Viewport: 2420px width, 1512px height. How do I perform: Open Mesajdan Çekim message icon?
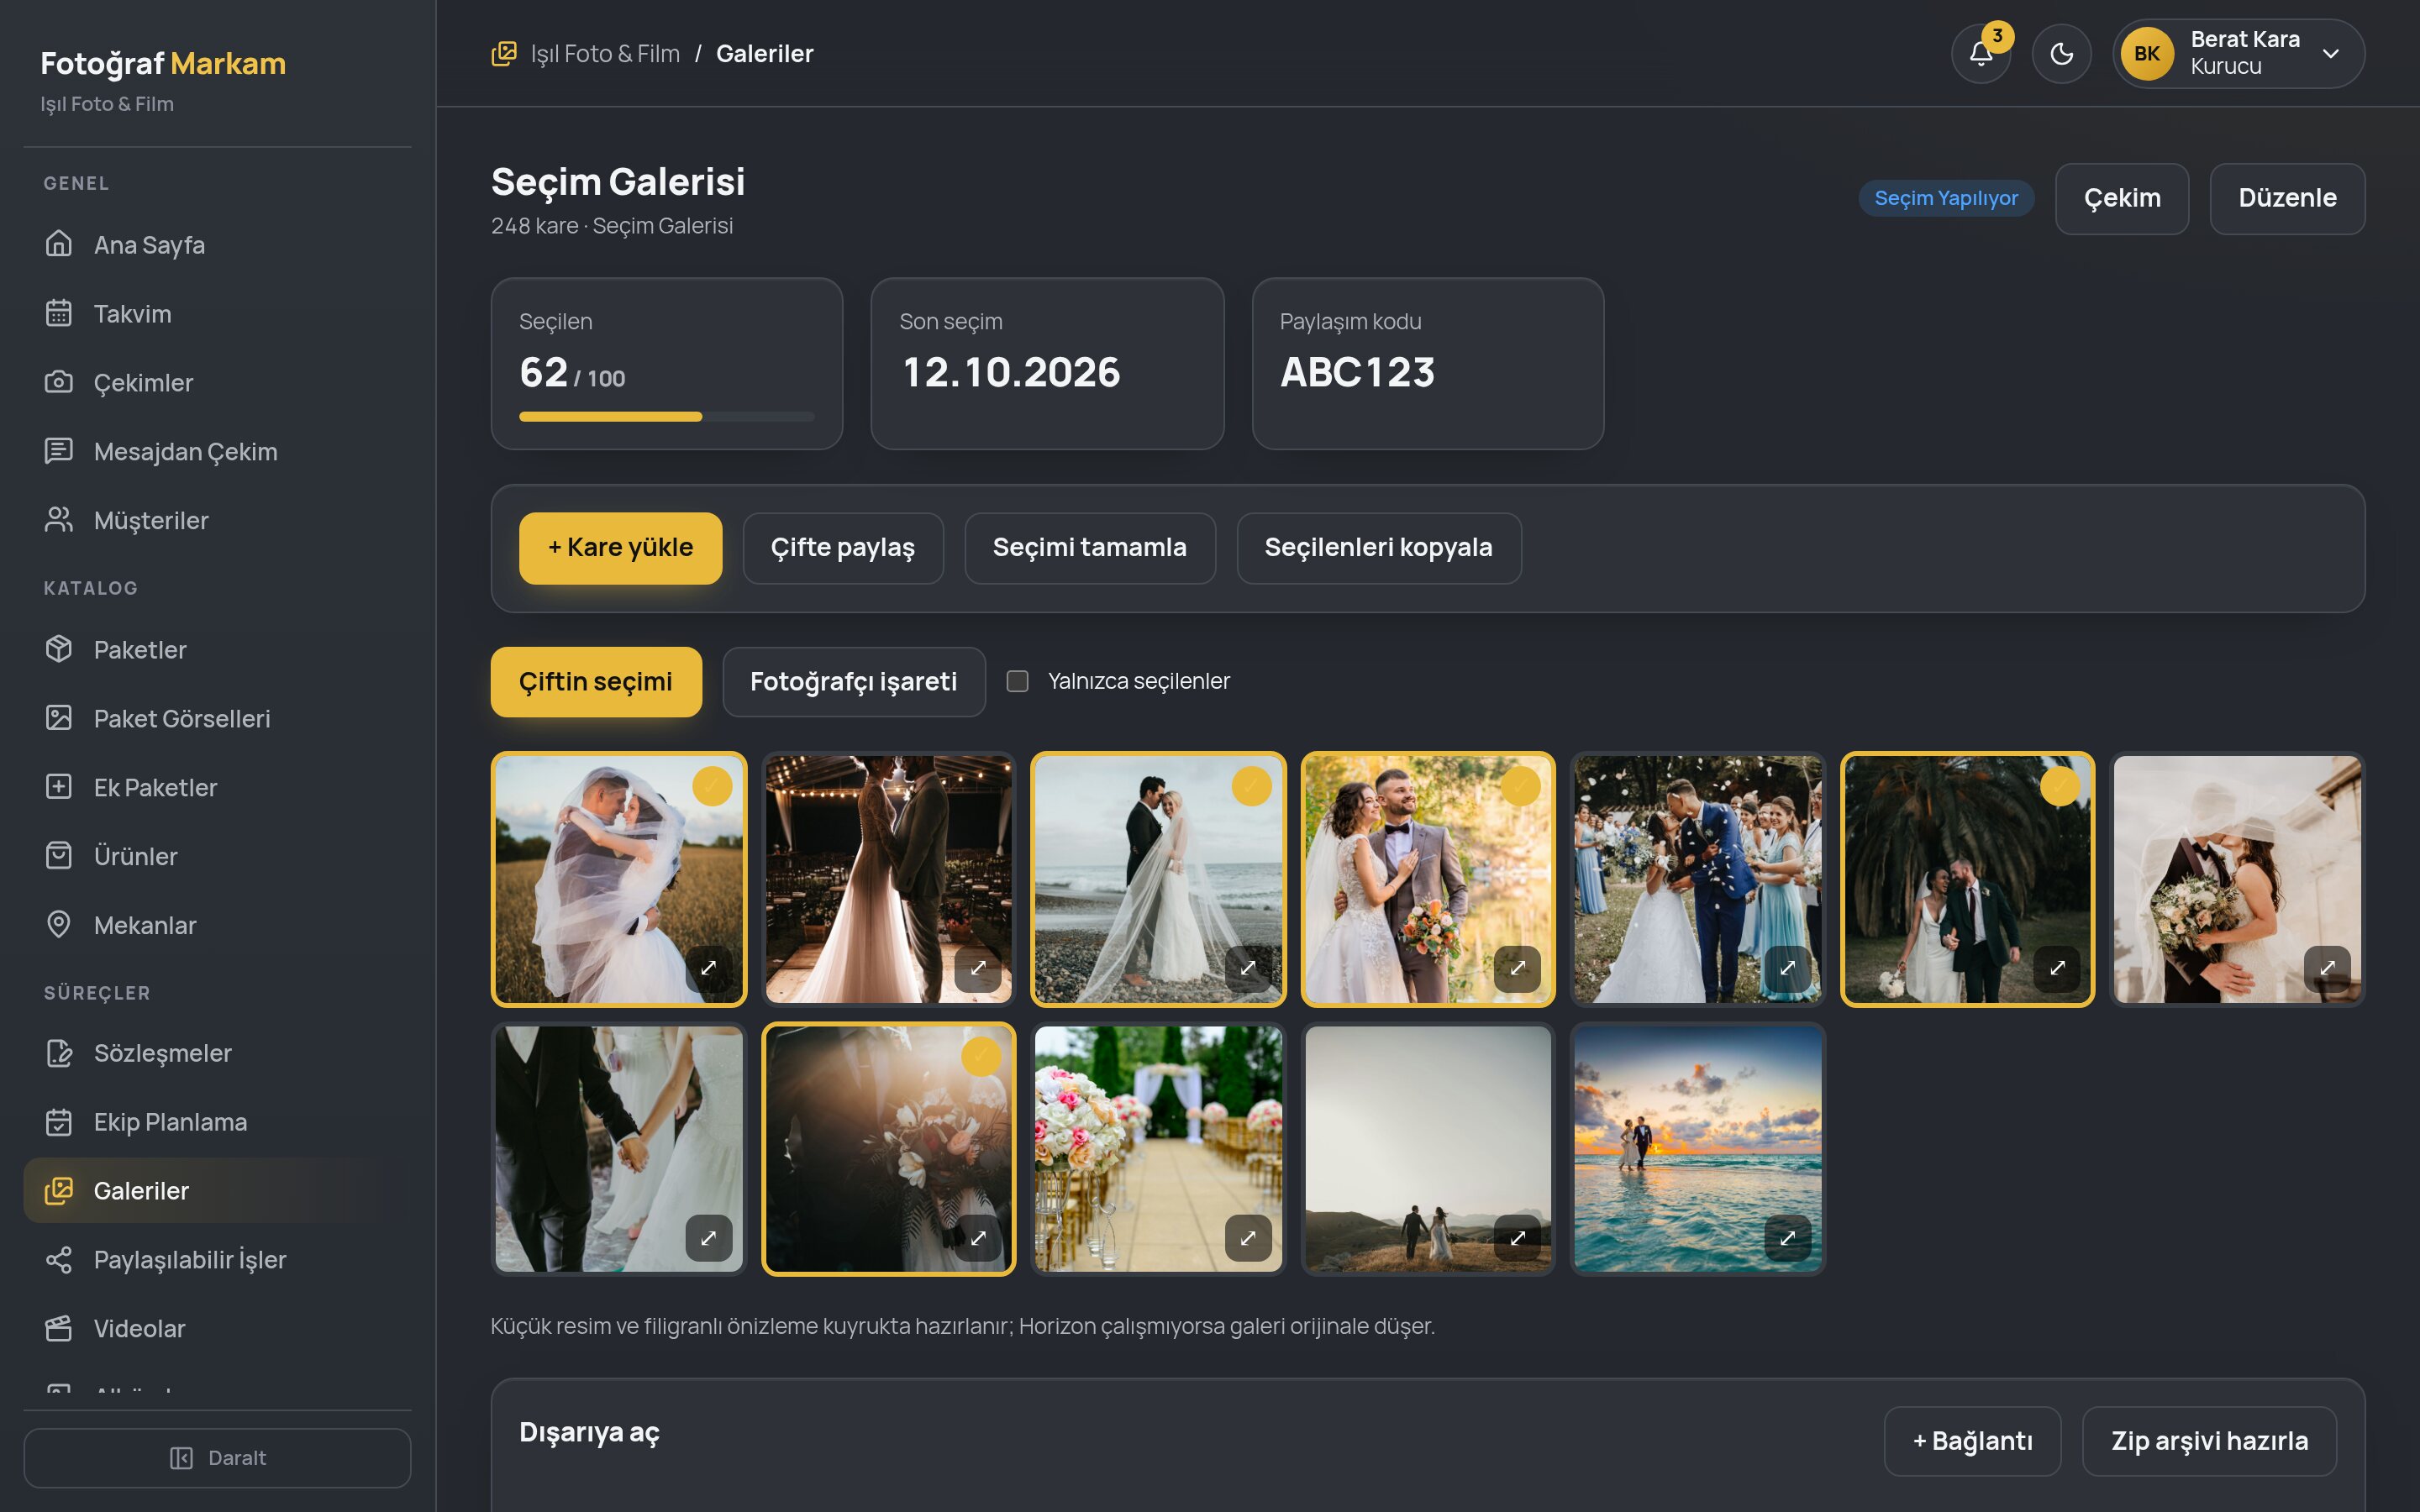(59, 451)
